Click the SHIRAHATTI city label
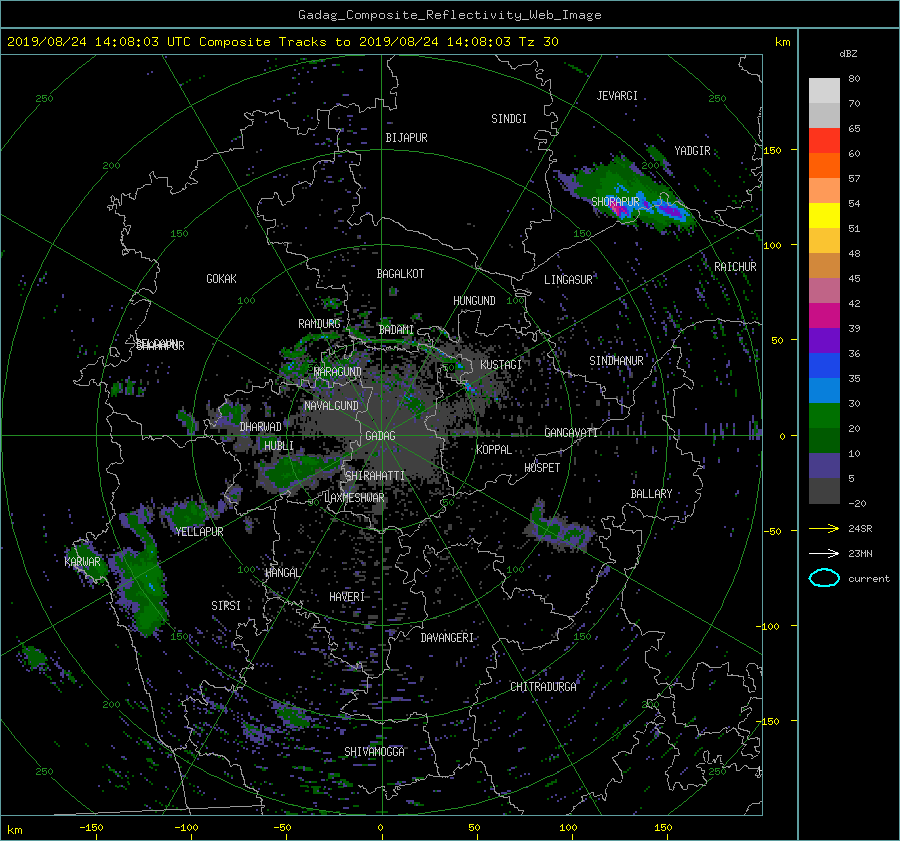The width and height of the screenshot is (900, 841). (375, 476)
